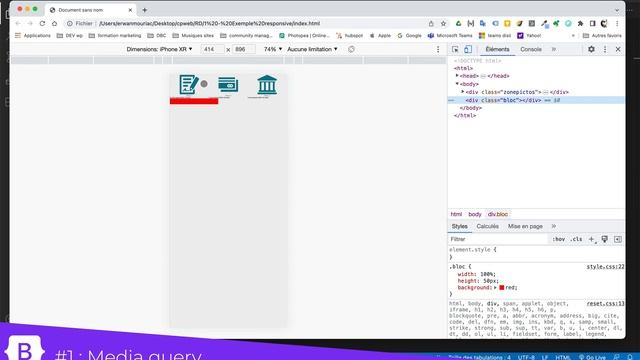Open the Extensions puzzle icon
The width and height of the screenshot is (640, 360).
(580, 24)
